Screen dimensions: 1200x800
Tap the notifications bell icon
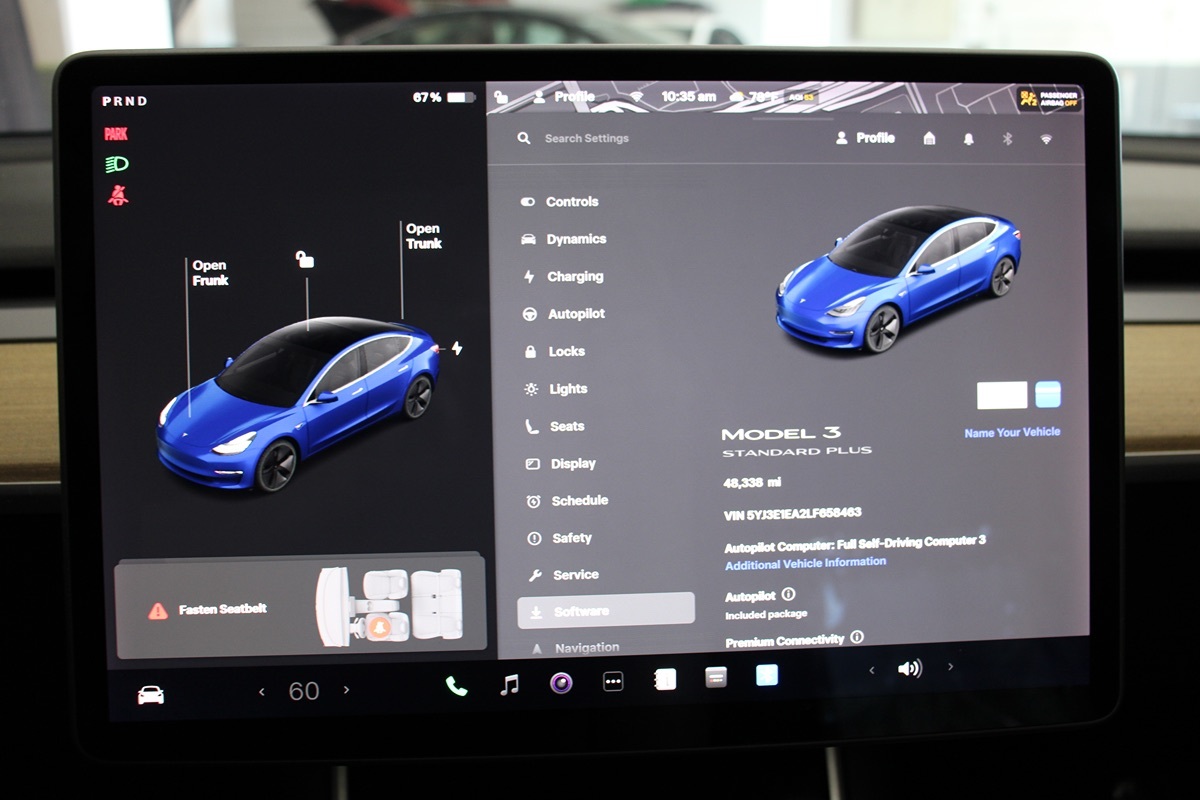click(968, 139)
